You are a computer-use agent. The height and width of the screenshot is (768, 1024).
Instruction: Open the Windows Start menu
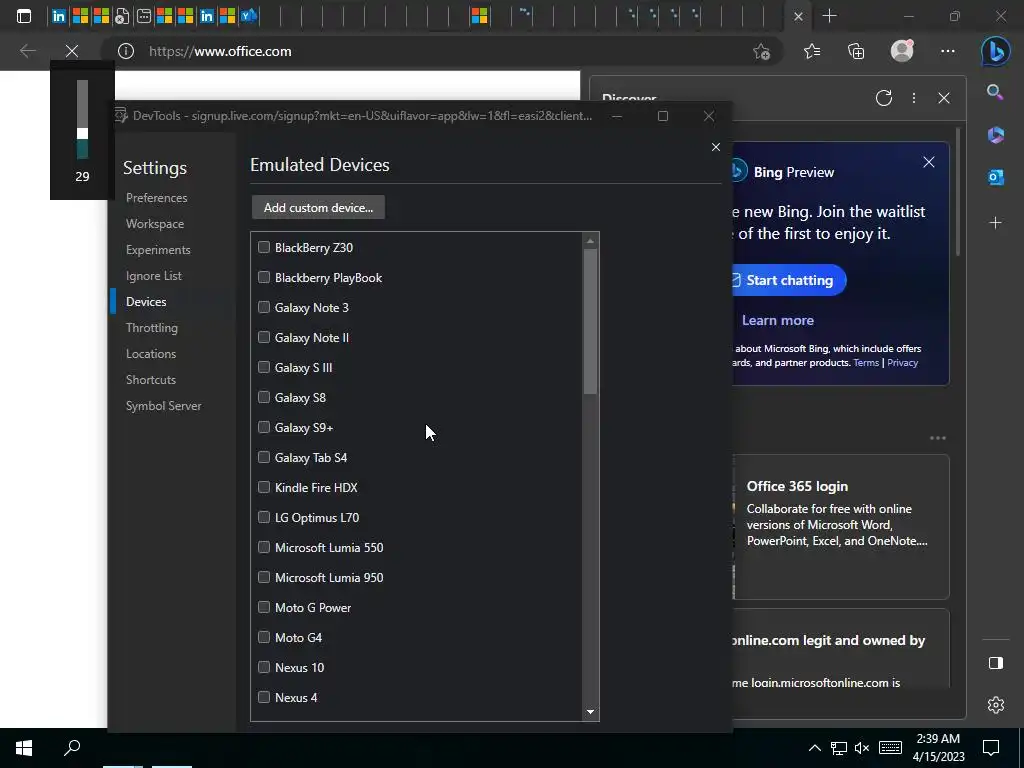(24, 747)
